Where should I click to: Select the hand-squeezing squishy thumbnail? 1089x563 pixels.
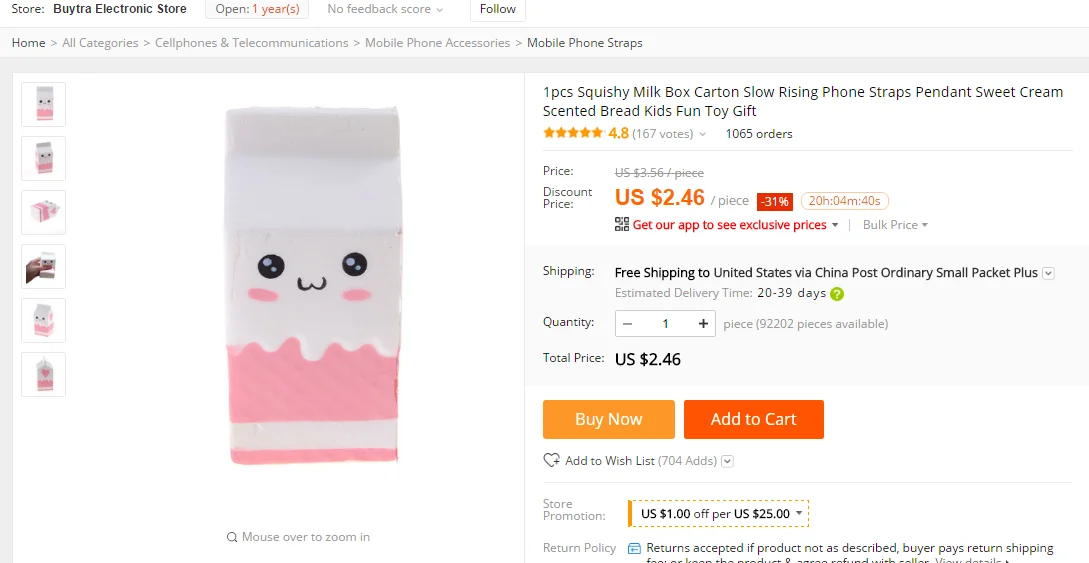pos(44,267)
